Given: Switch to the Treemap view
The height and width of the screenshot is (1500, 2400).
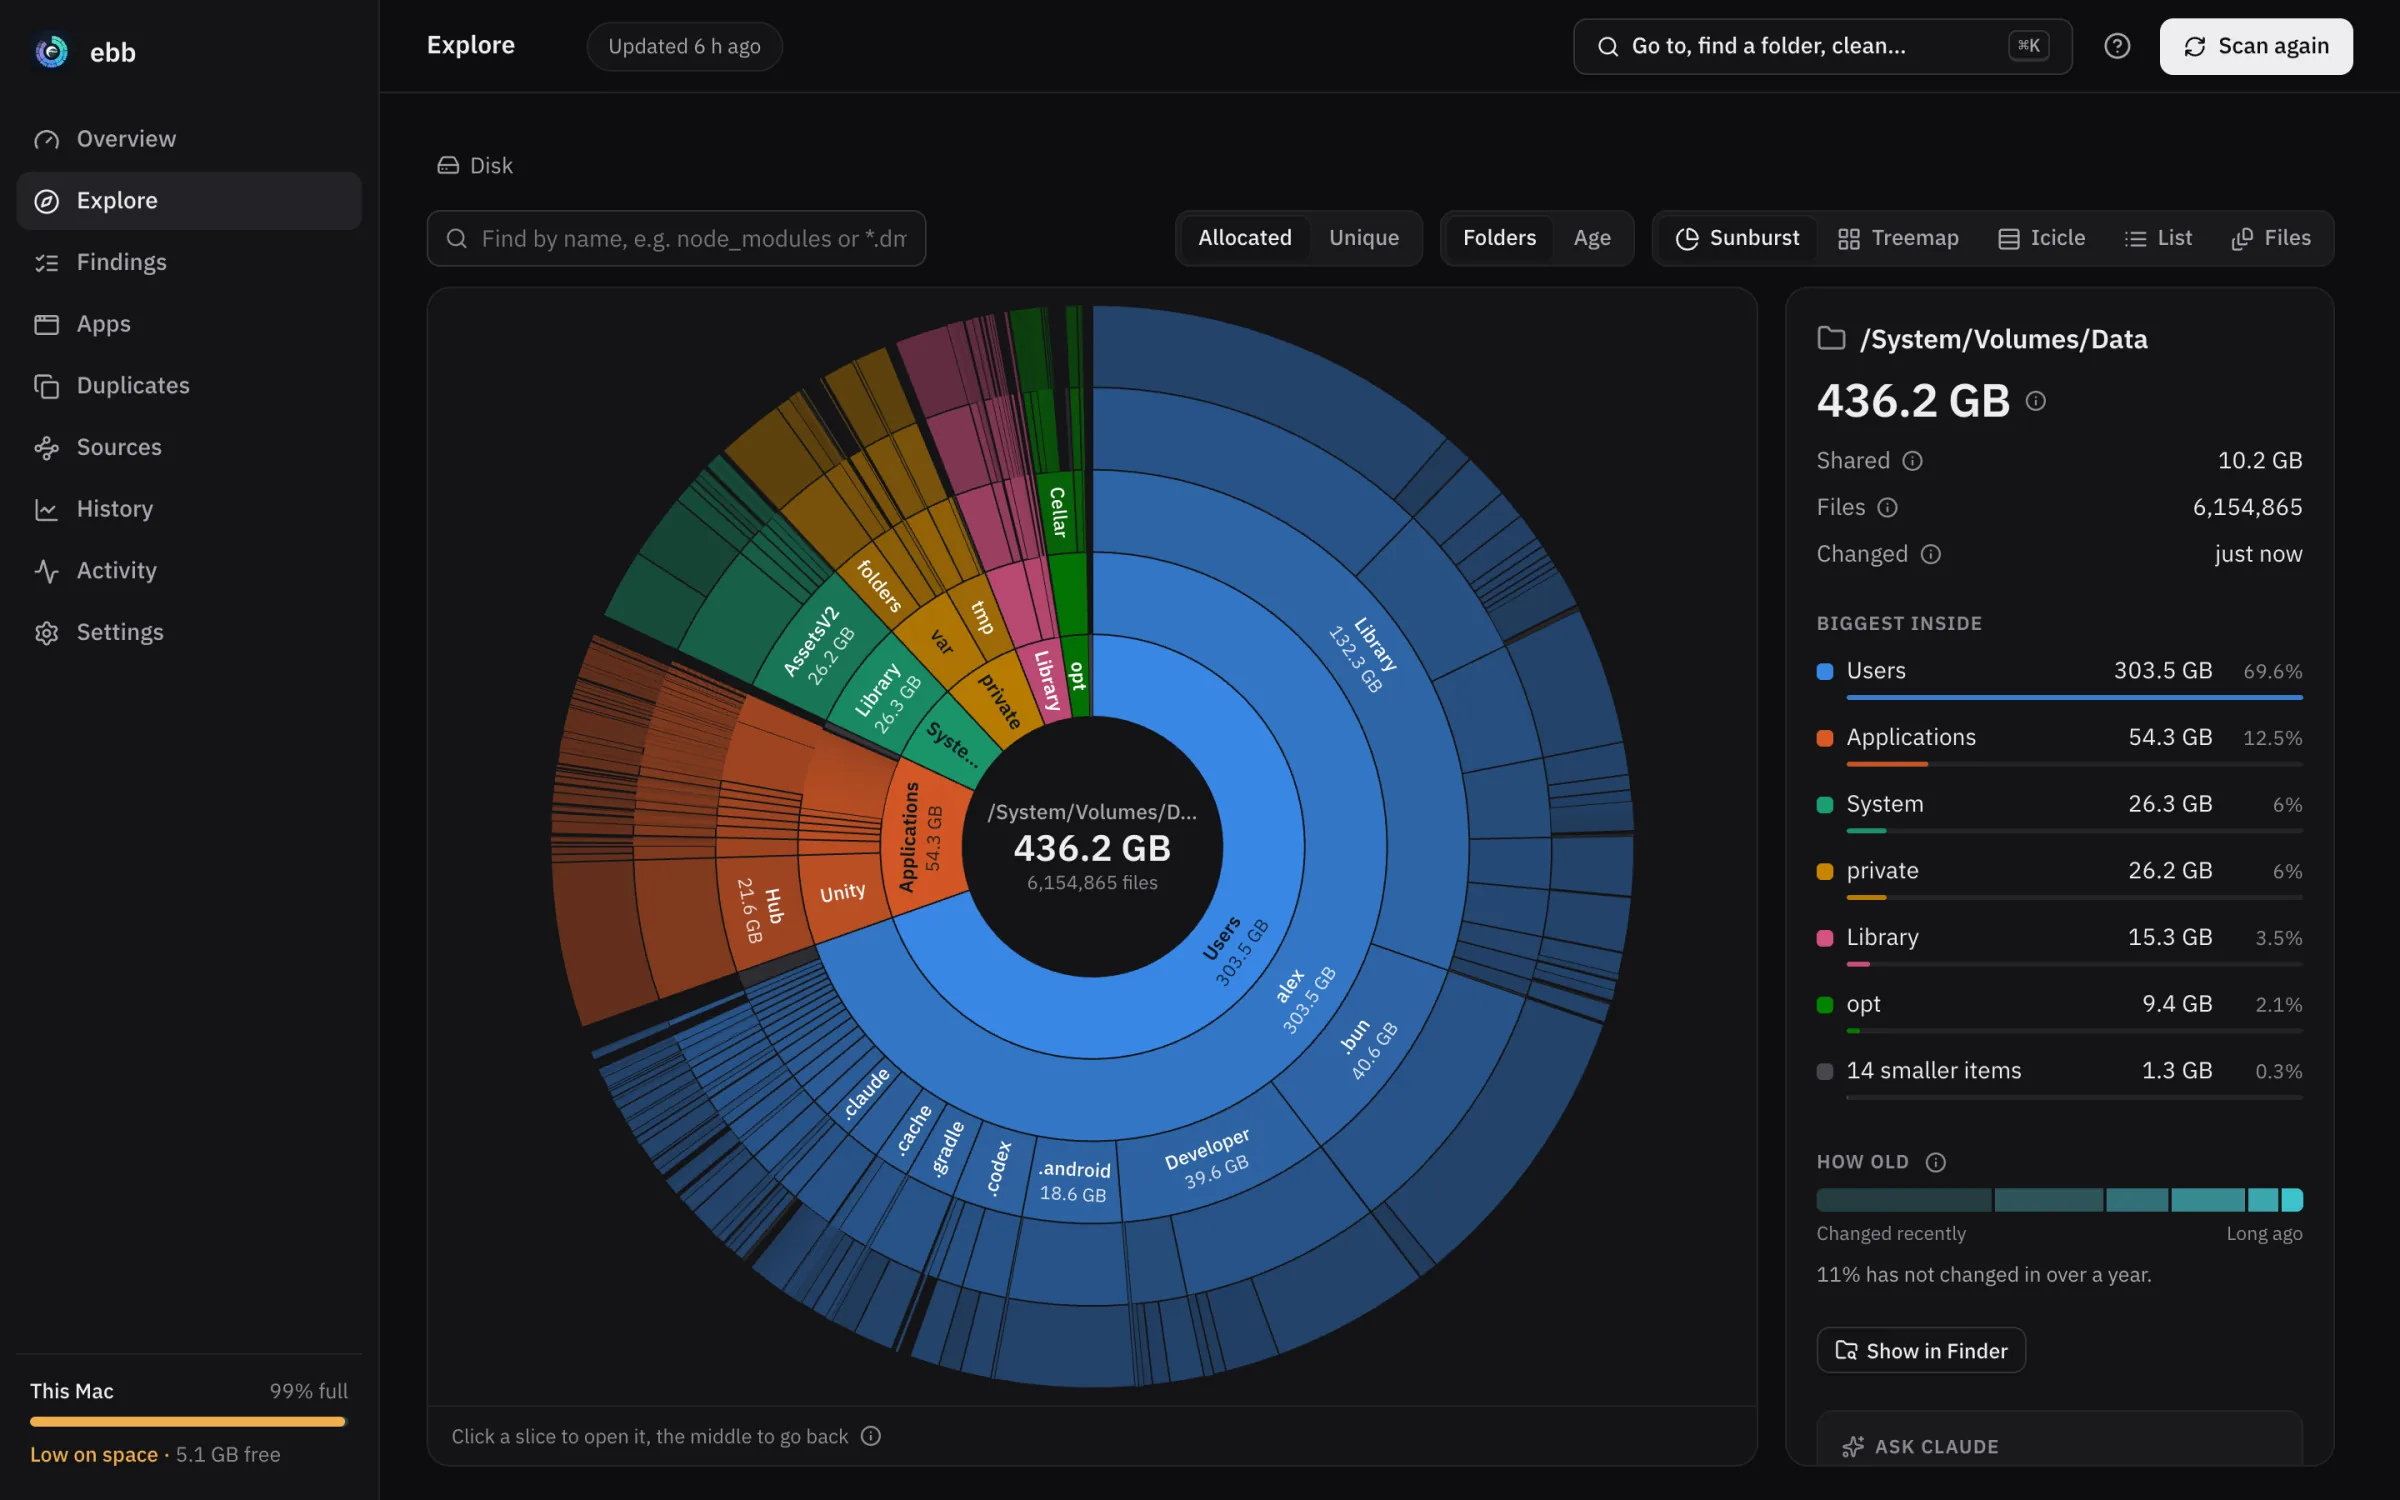Looking at the screenshot, I should 1898,238.
